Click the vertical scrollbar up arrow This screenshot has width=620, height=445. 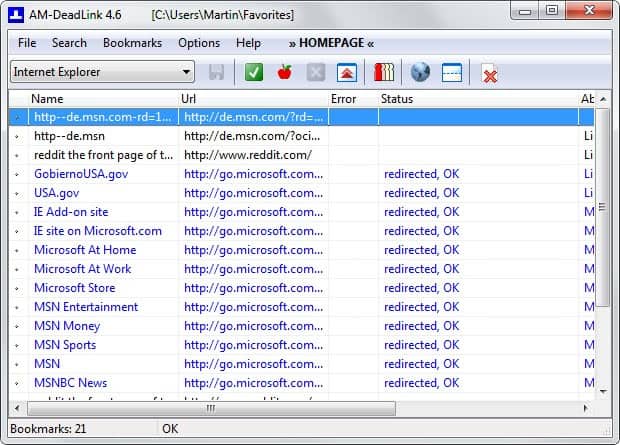[603, 99]
